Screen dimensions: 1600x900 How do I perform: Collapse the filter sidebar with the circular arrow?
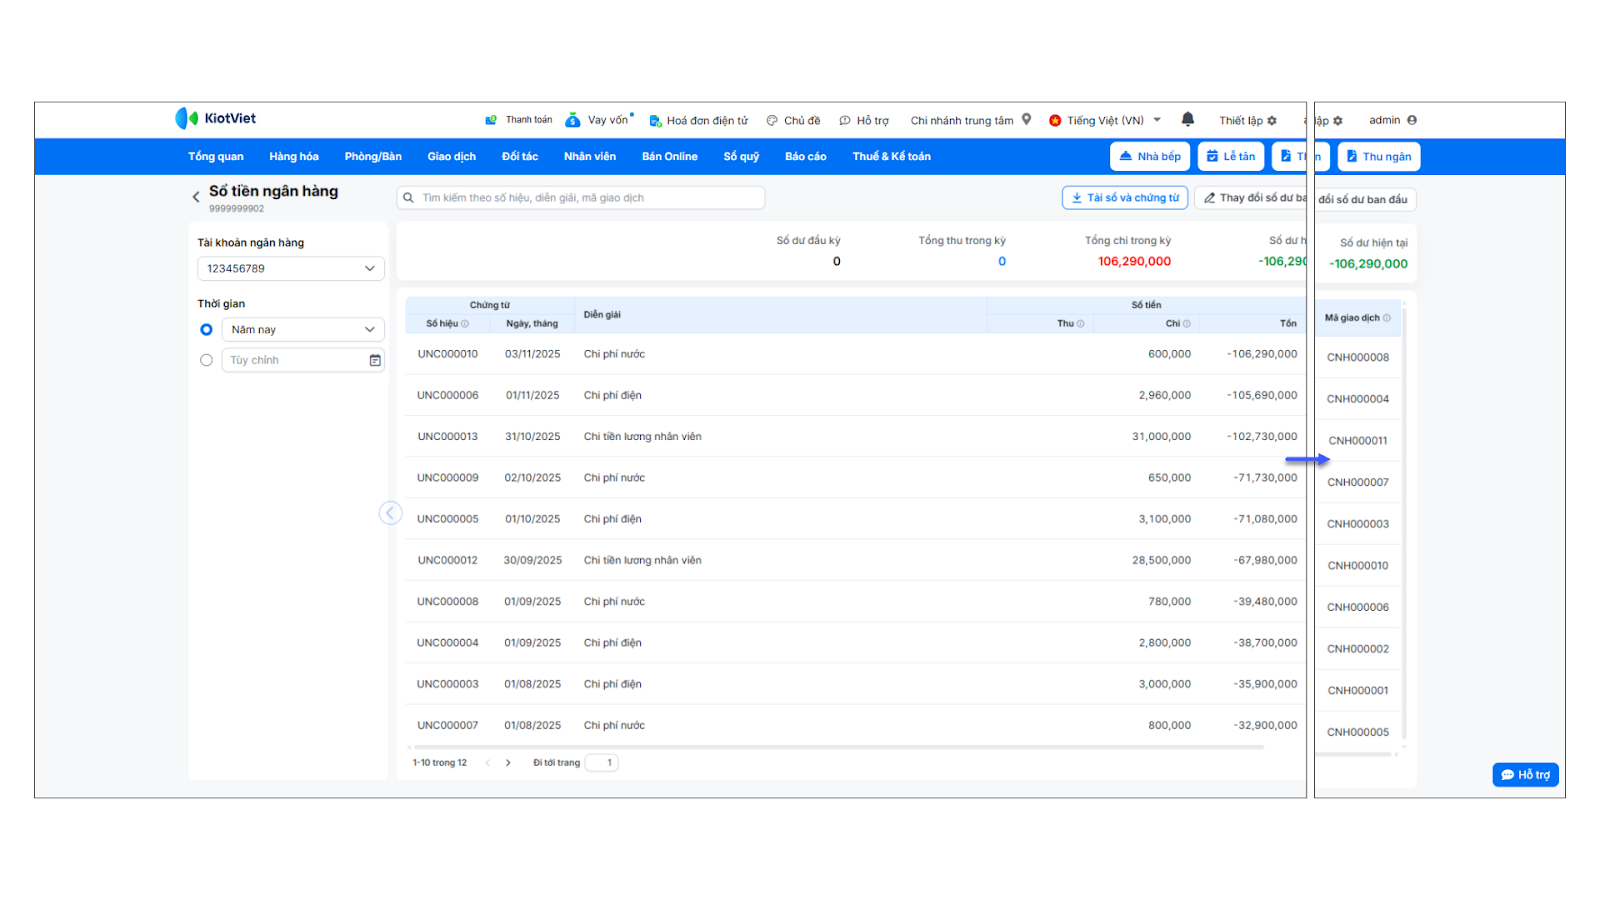coord(390,513)
